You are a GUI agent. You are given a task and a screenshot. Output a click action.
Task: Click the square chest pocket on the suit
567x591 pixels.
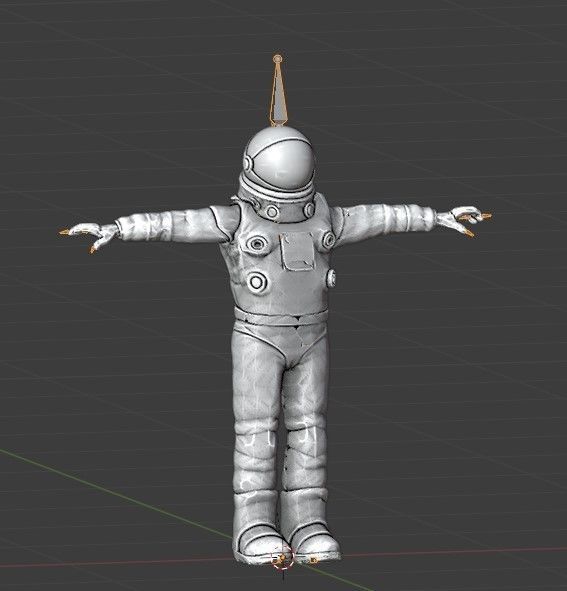coord(297,251)
